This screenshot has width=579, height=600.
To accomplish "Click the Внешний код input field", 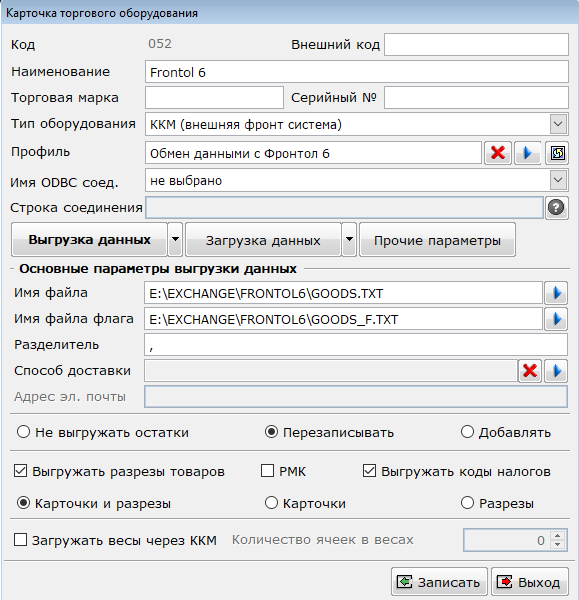I will coord(476,44).
